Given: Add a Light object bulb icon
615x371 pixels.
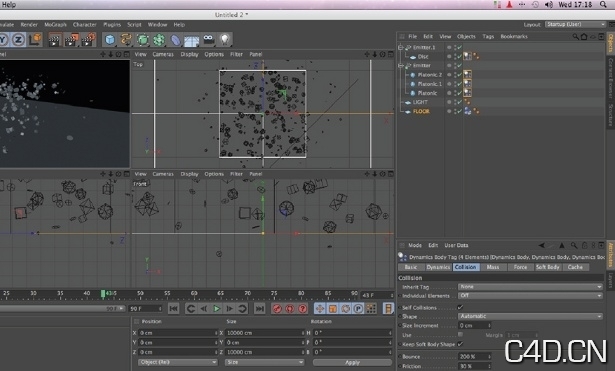Looking at the screenshot, I should click(x=224, y=39).
